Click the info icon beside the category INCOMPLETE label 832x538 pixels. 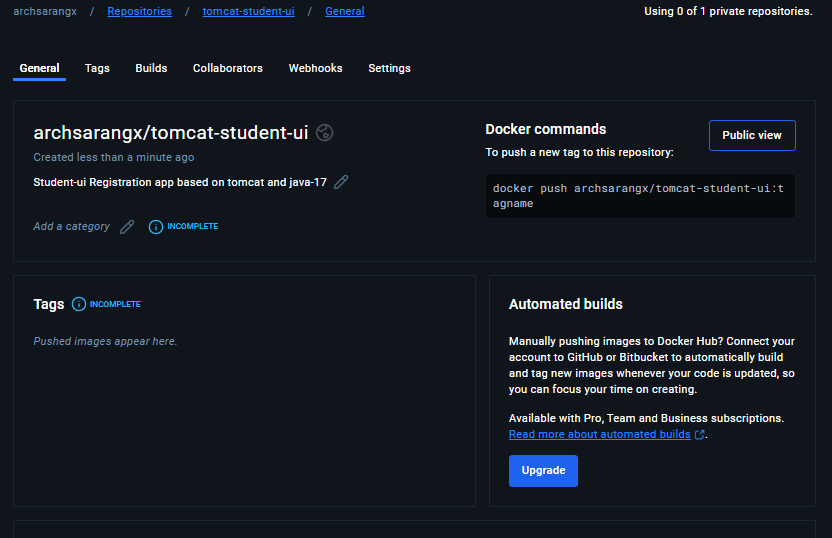coord(156,227)
